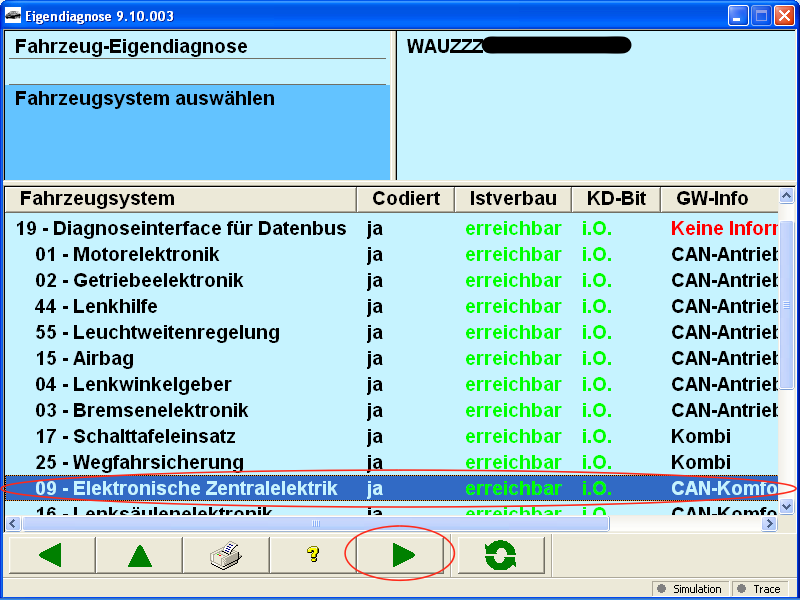Select 01 - Motorelektronik in the list
800x600 pixels.
(x=127, y=254)
